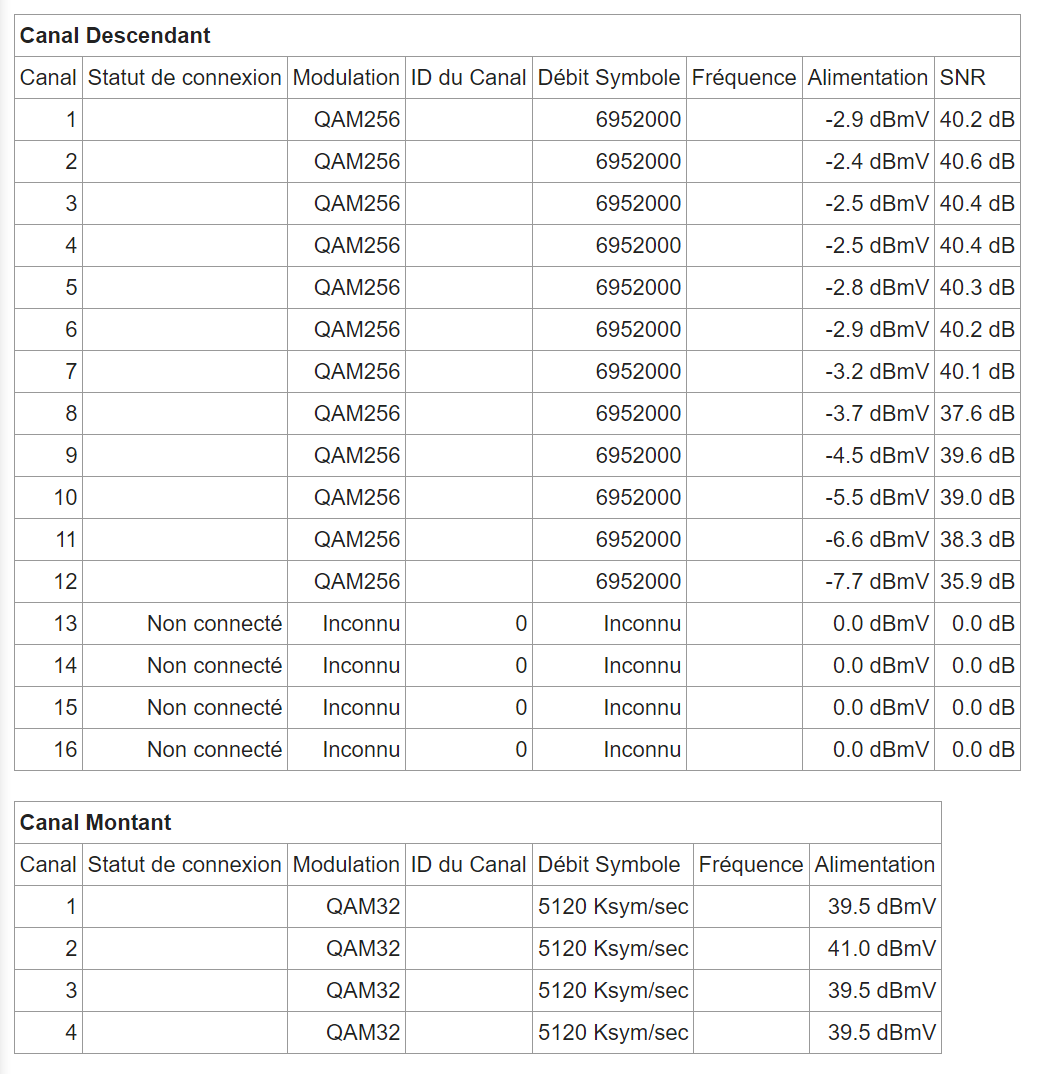Screen dimensions: 1056x1074
Task: Click upstream "Alimentation" column header
Action: [x=875, y=864]
